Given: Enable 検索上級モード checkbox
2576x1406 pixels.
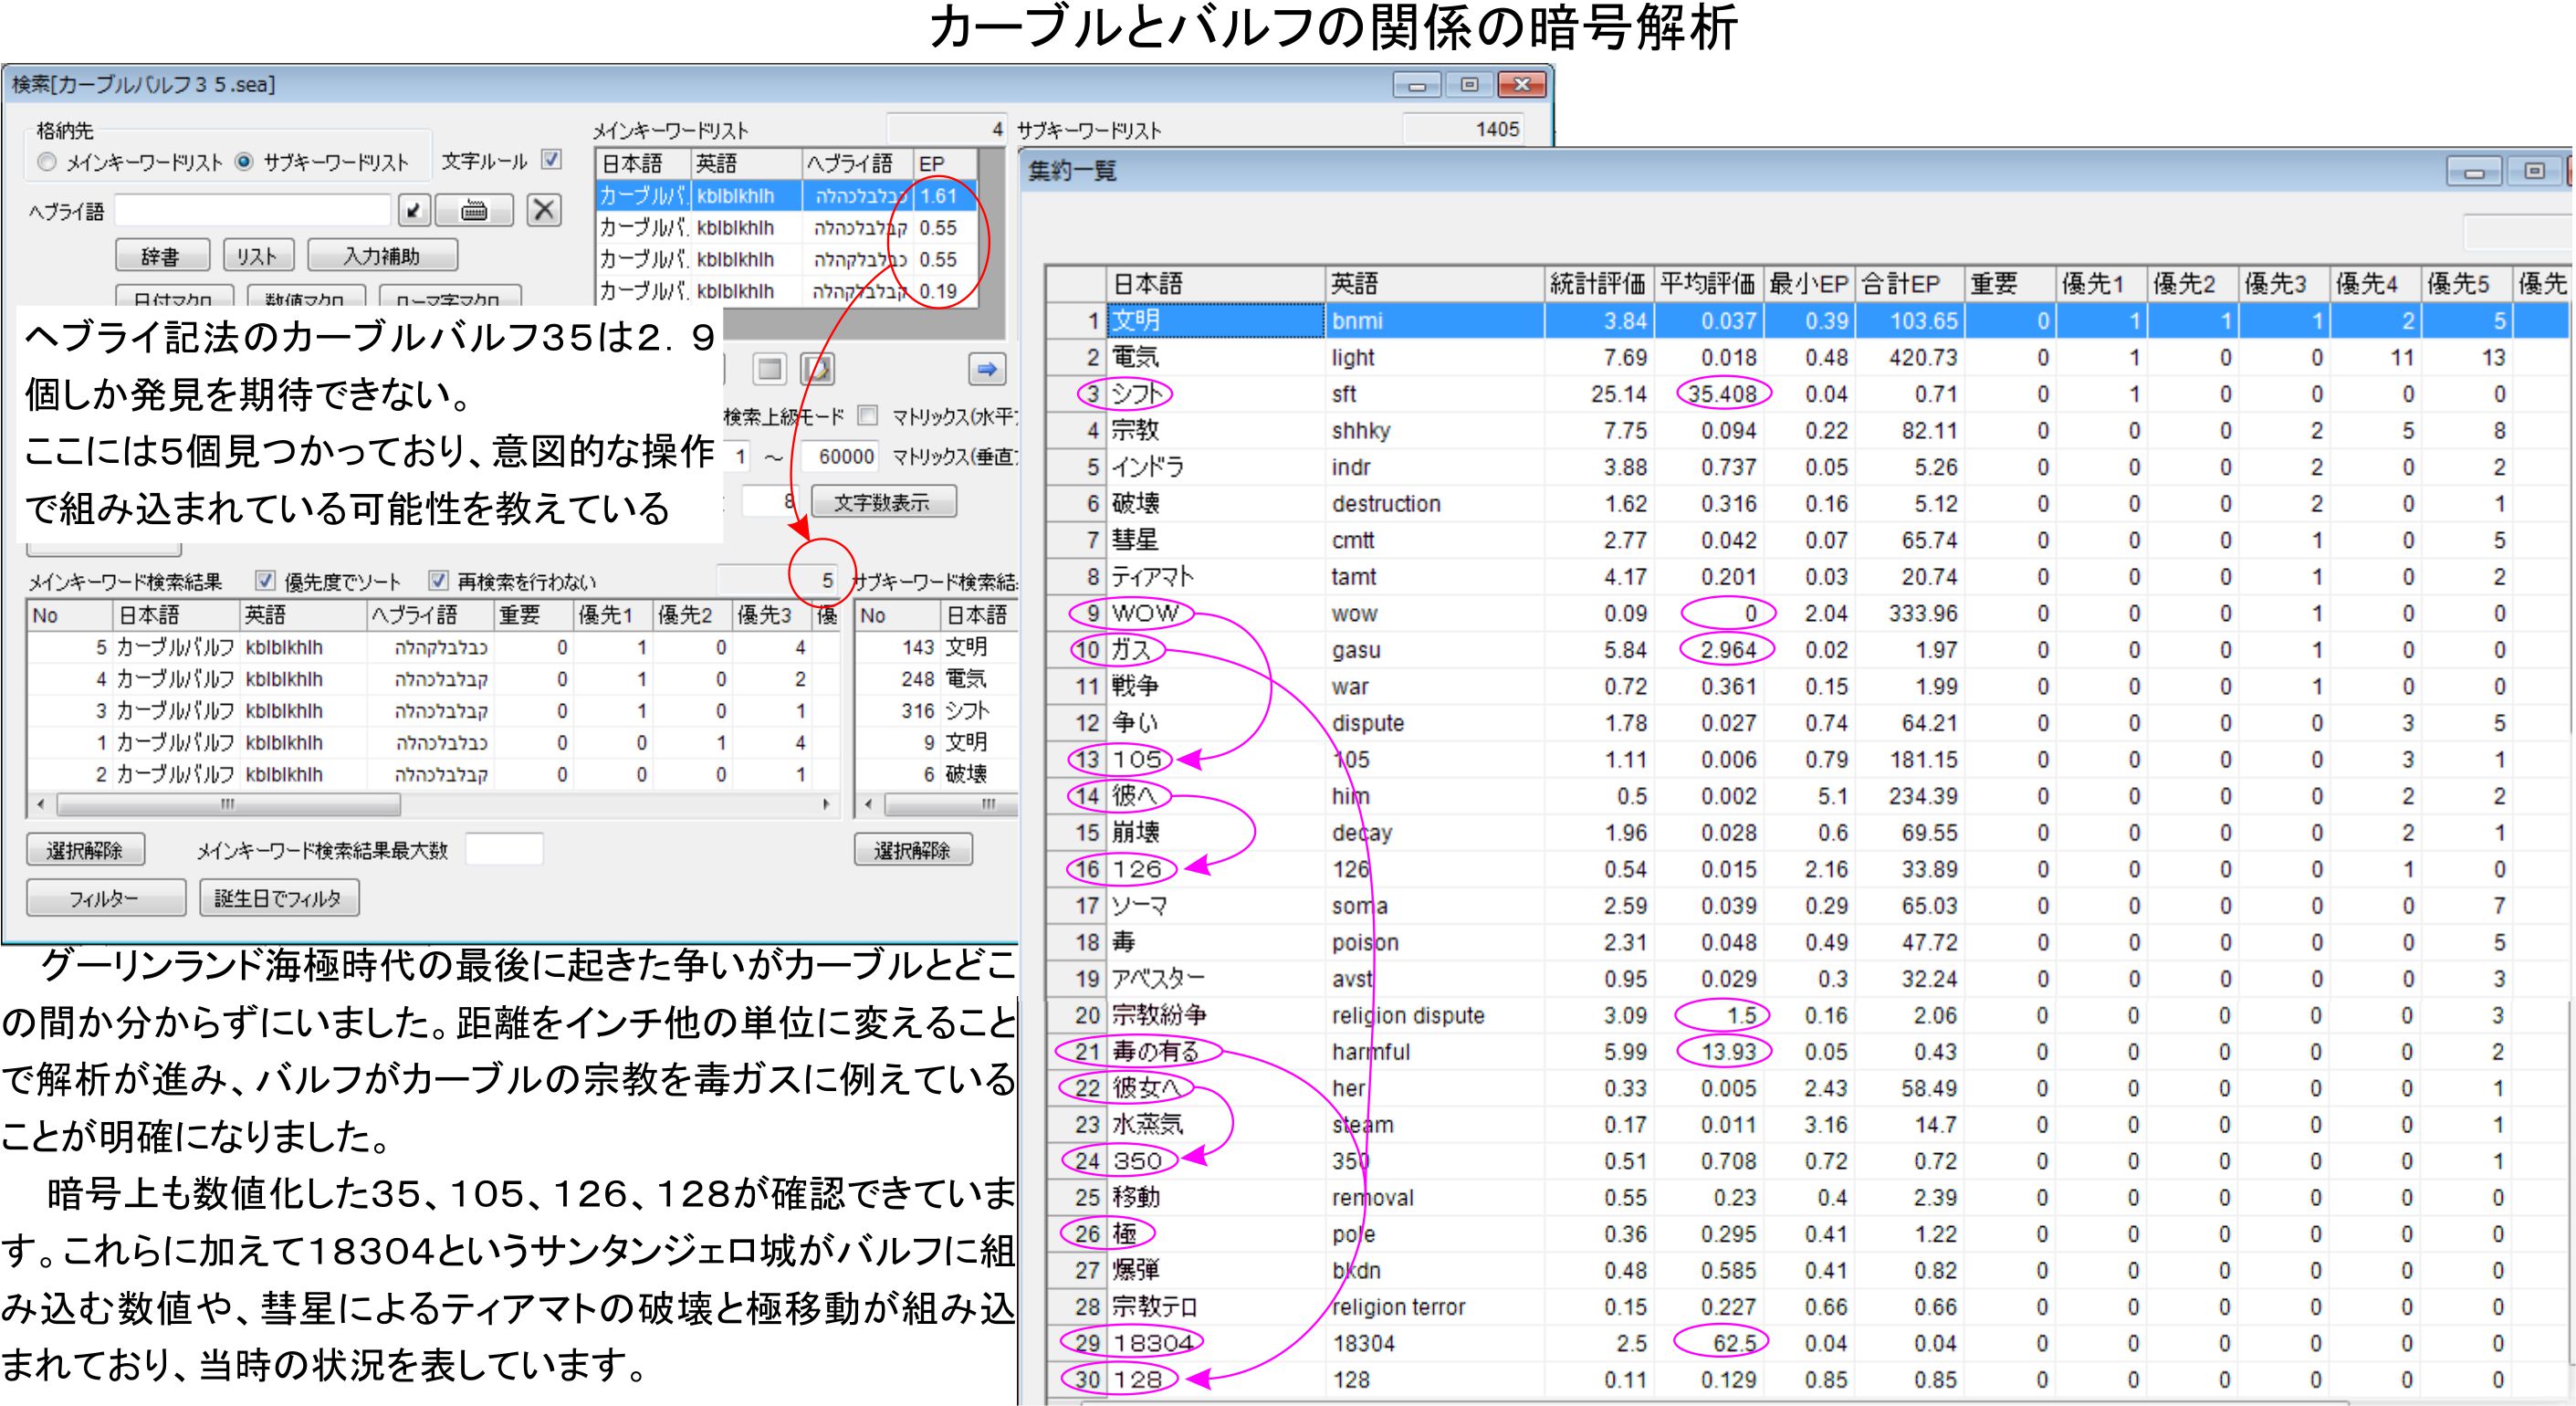Looking at the screenshot, I should 868,415.
